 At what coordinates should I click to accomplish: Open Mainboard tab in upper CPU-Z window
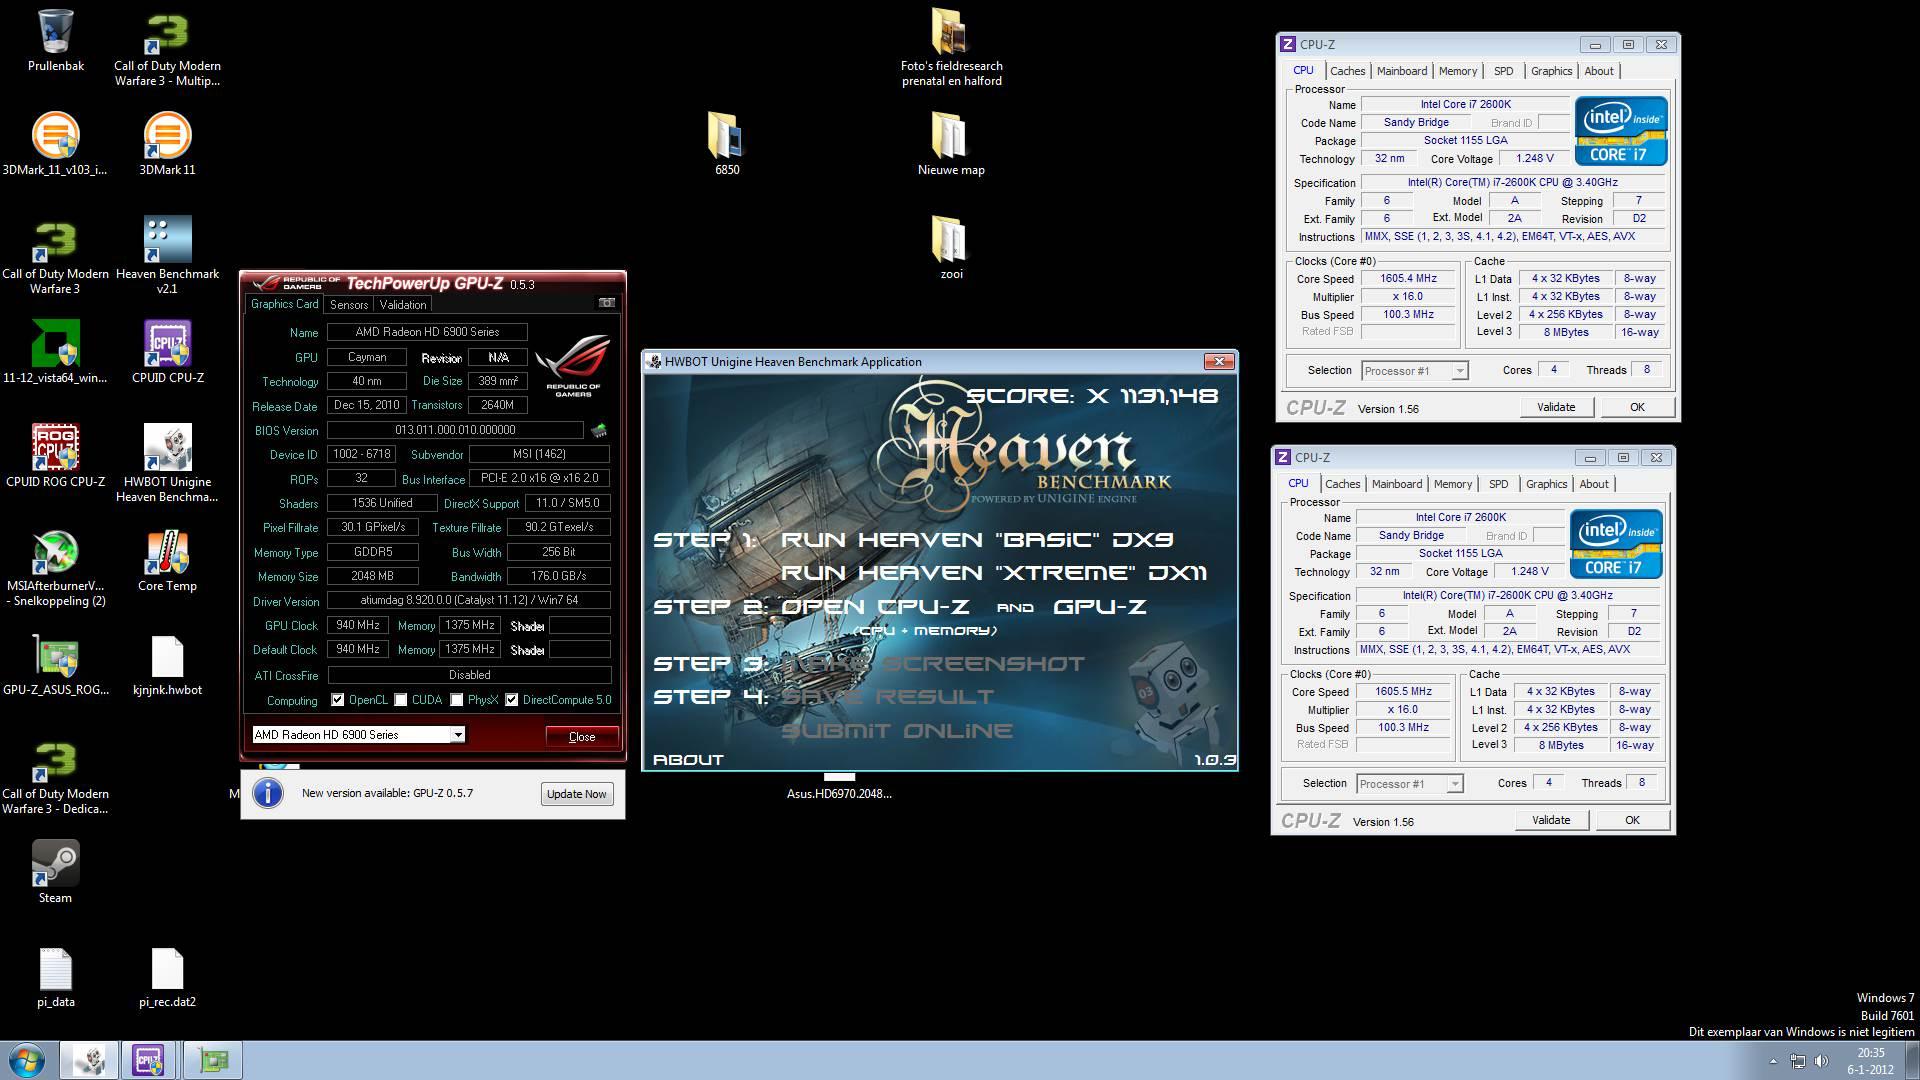[1402, 71]
